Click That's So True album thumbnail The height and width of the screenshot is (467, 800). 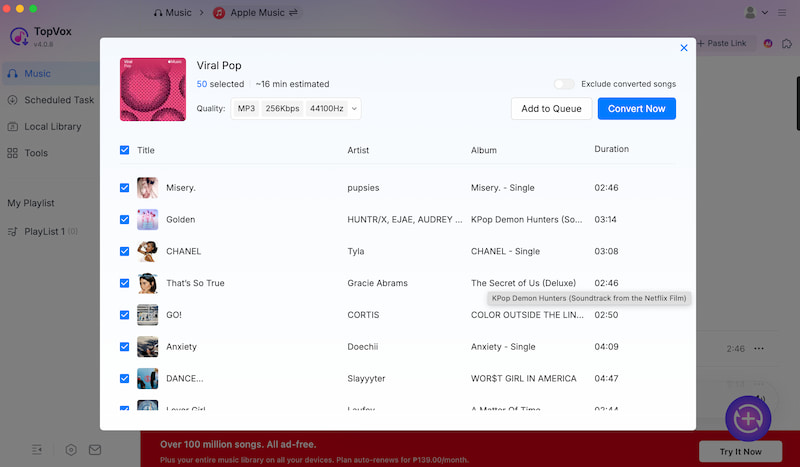tap(147, 283)
